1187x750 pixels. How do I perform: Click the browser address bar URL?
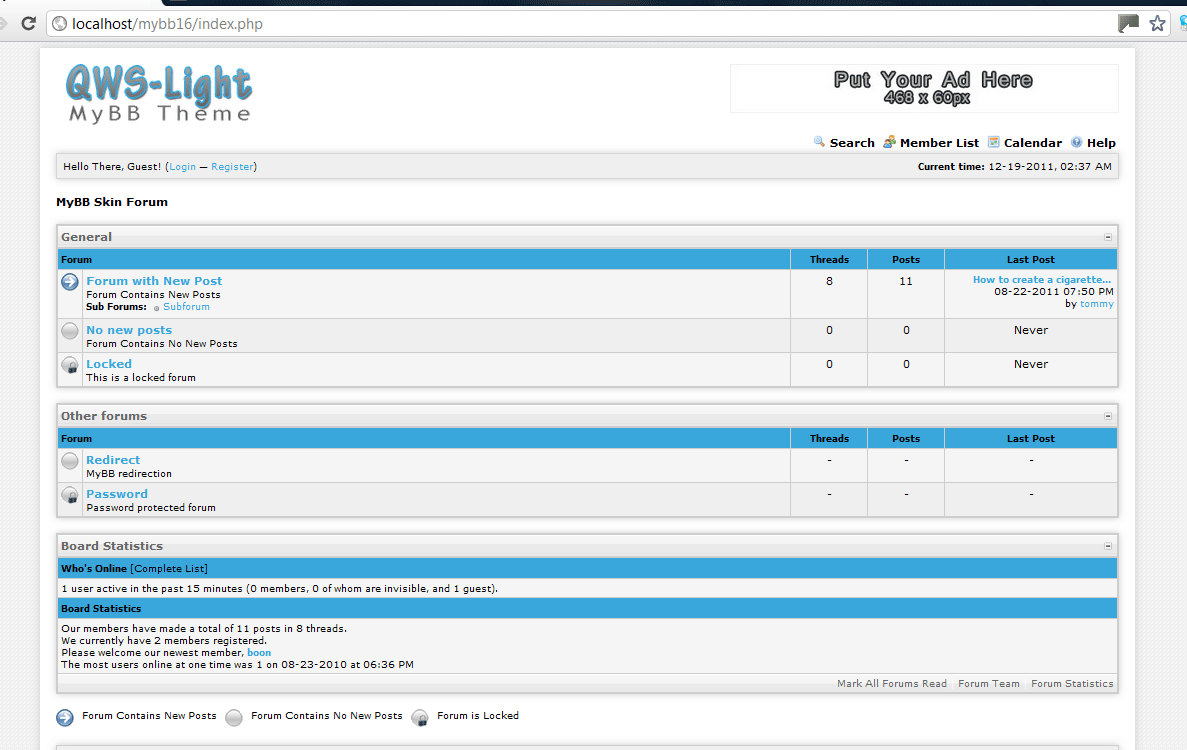(167, 24)
